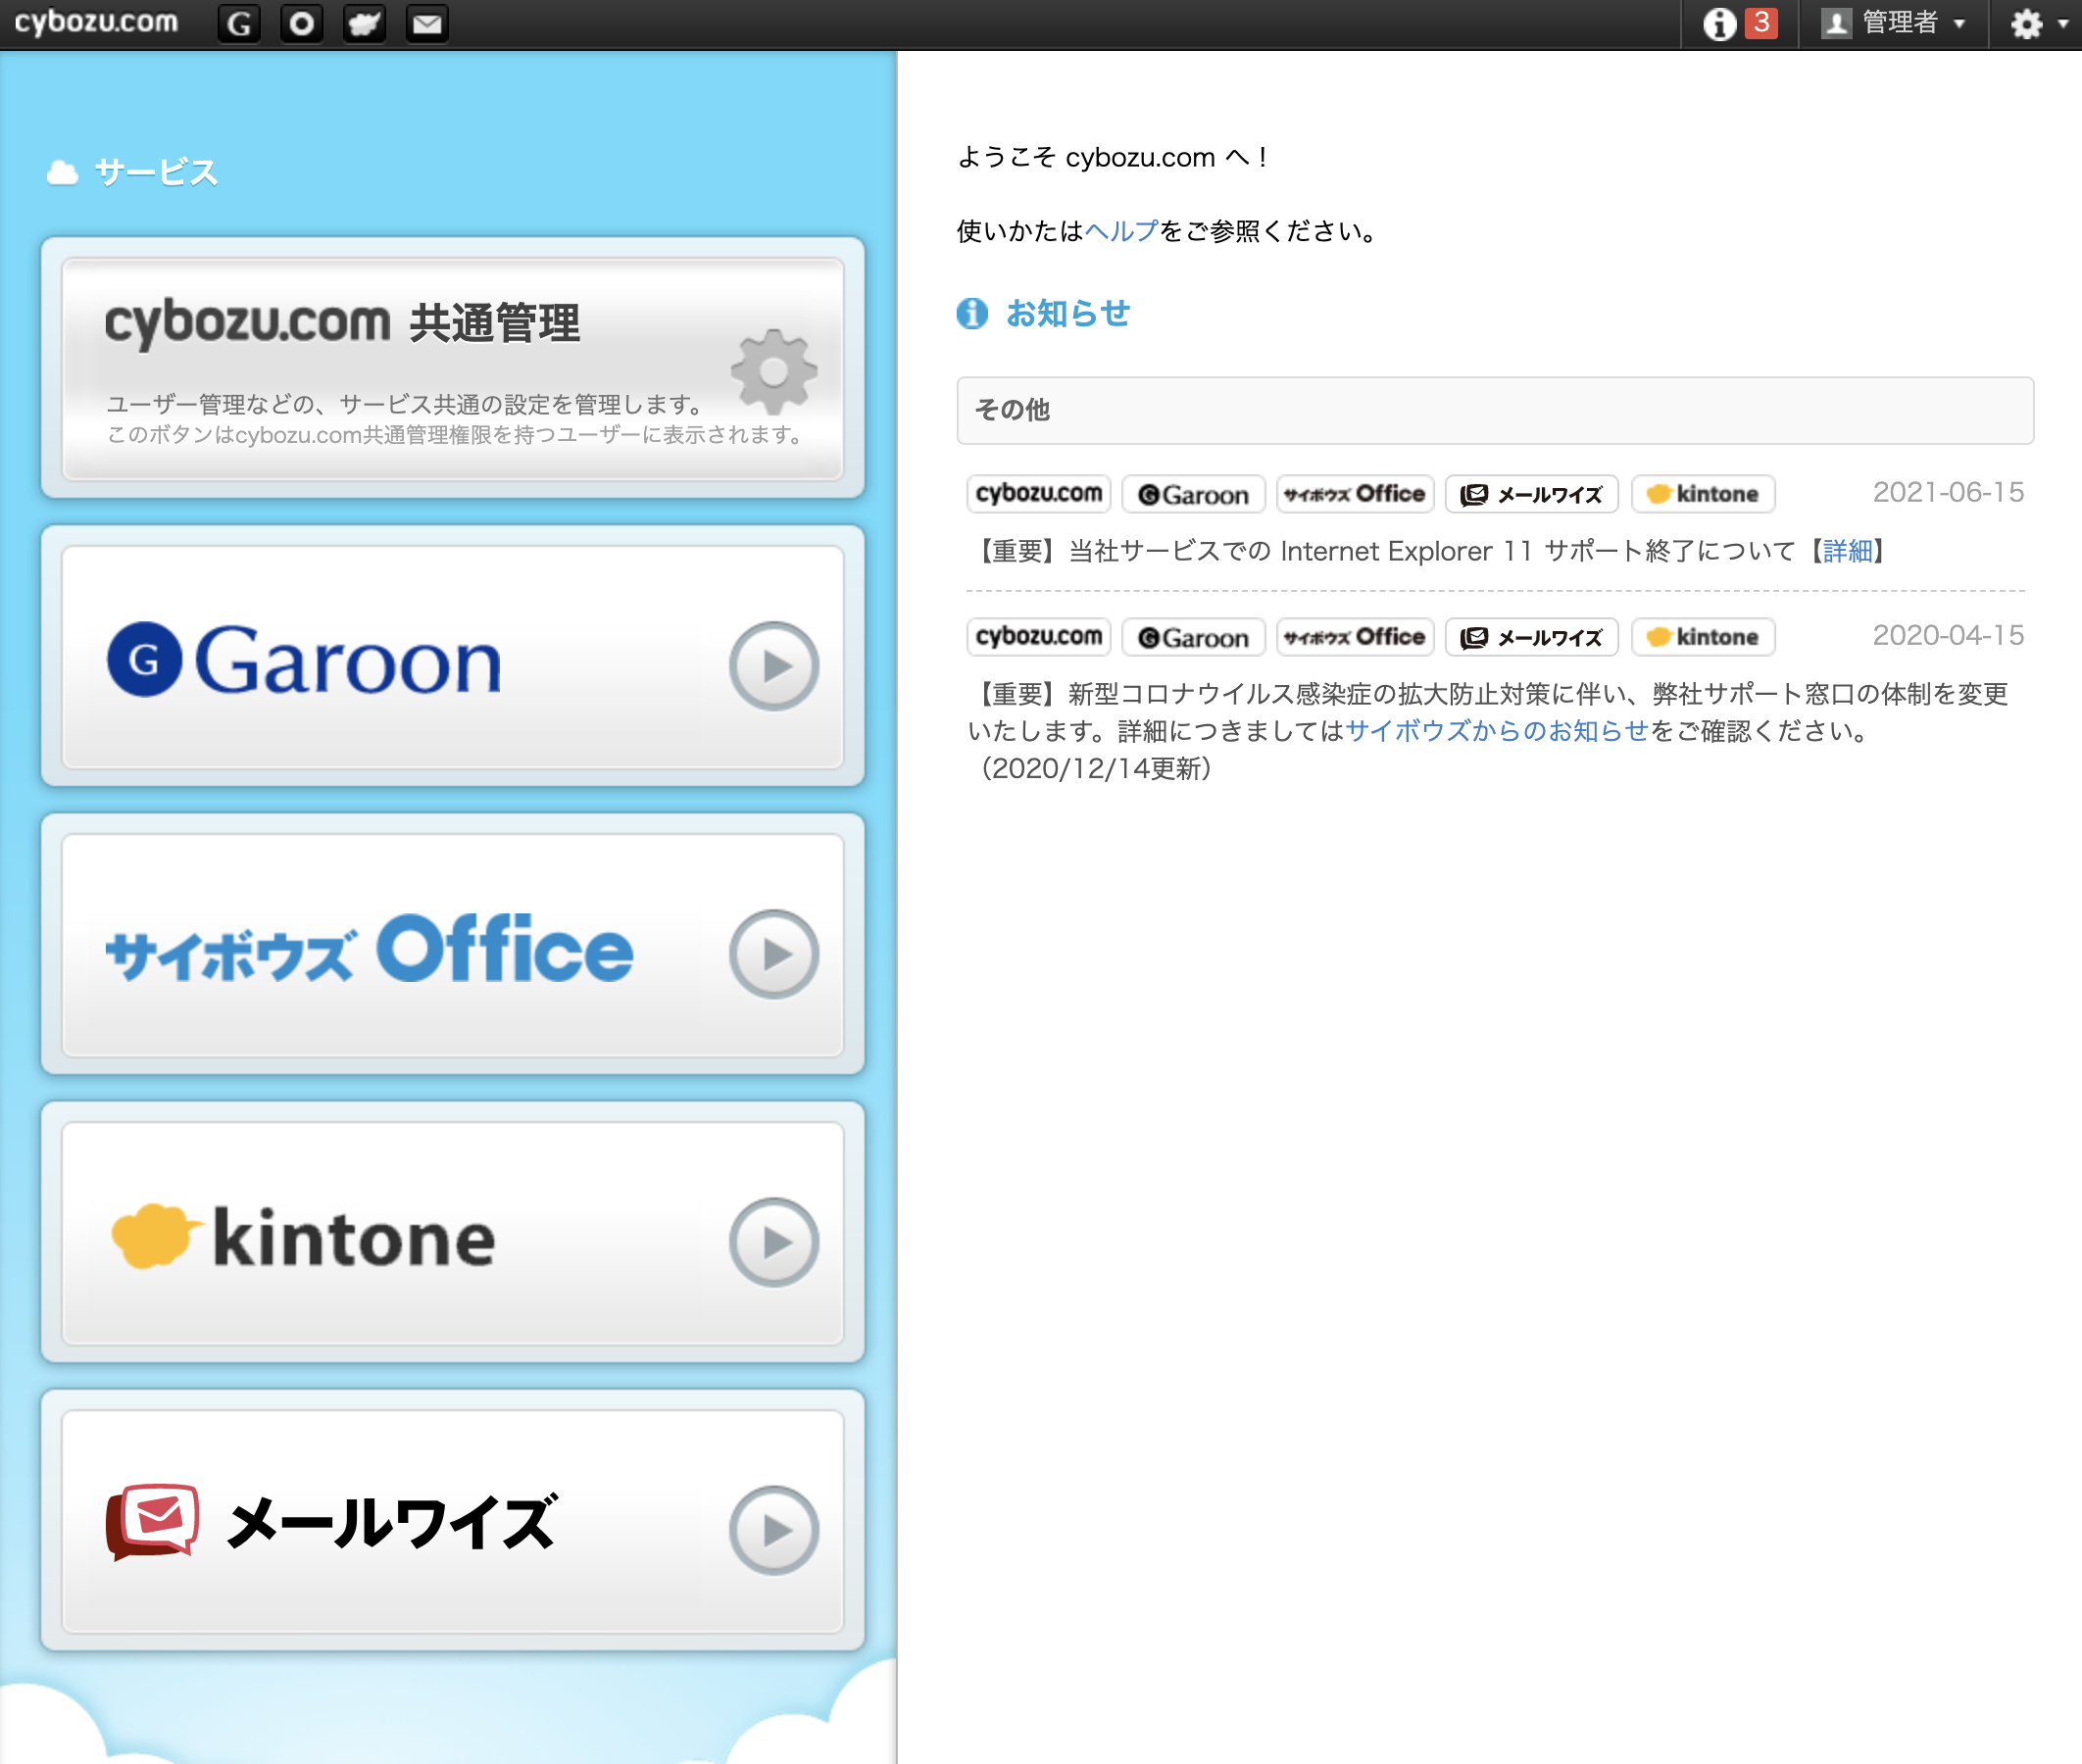Open Office via header O icon
This screenshot has height=1764, width=2082.
click(302, 23)
